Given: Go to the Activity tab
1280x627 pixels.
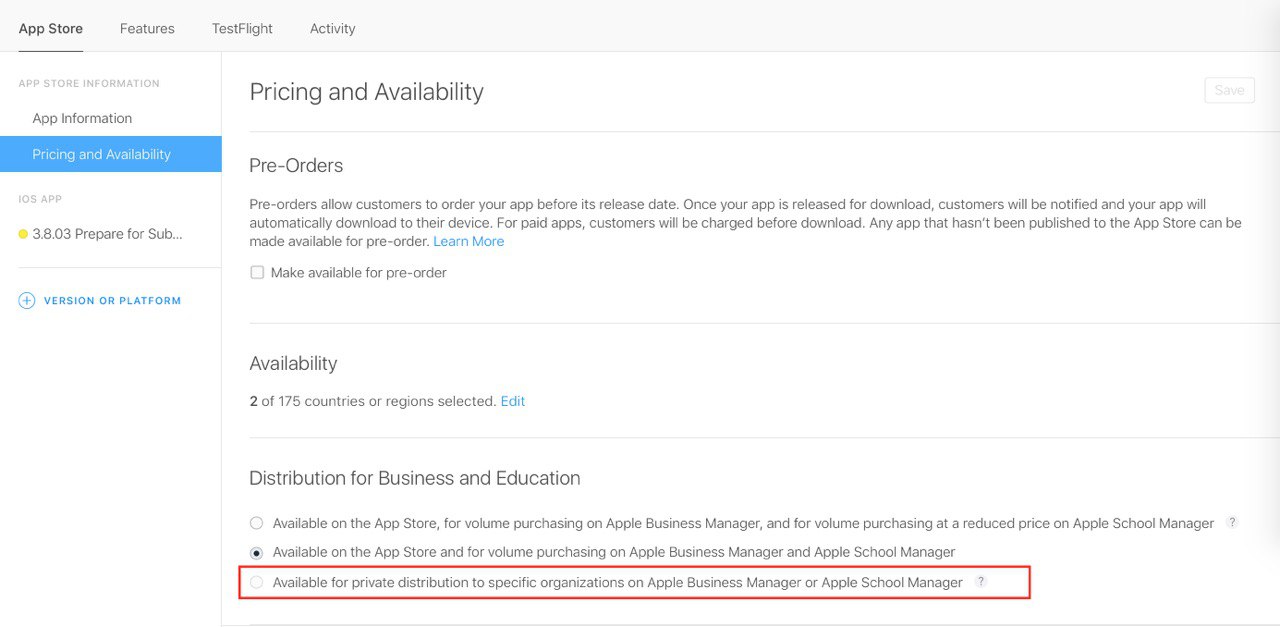Looking at the screenshot, I should click(333, 28).
